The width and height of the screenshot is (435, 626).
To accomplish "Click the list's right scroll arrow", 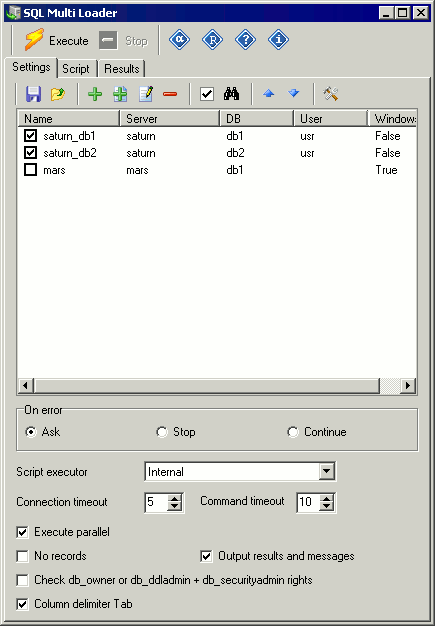I will point(408,386).
